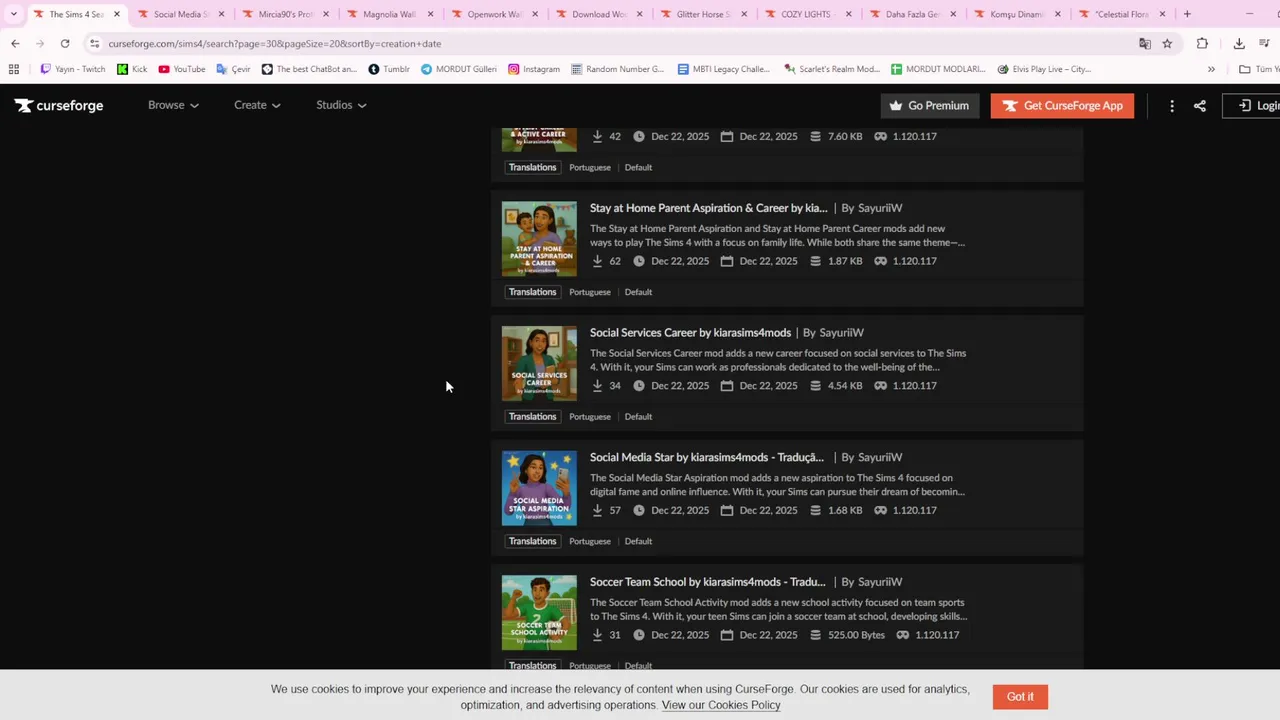
Task: Bookmark page with star icon
Action: click(x=1167, y=44)
